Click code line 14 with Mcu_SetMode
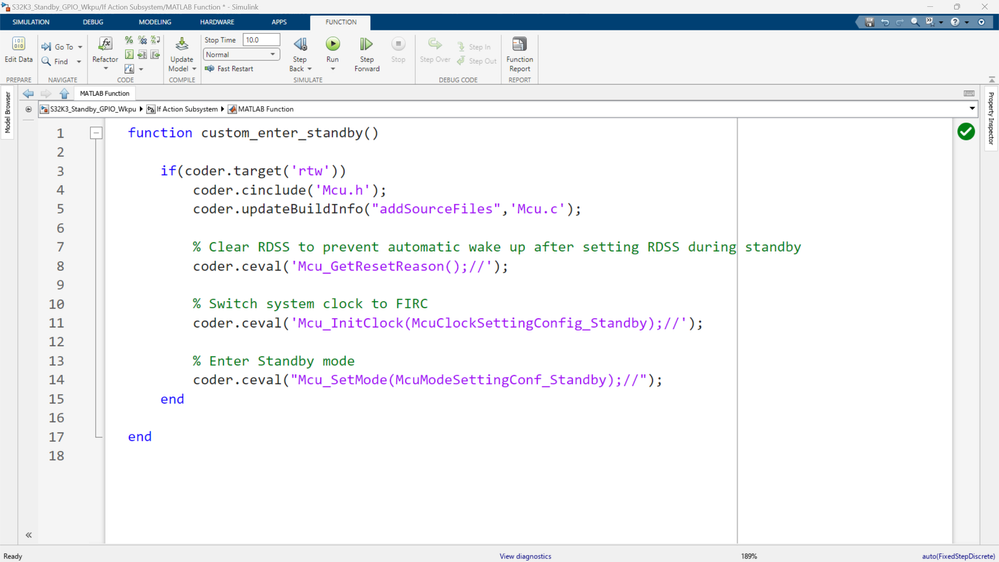 point(428,380)
